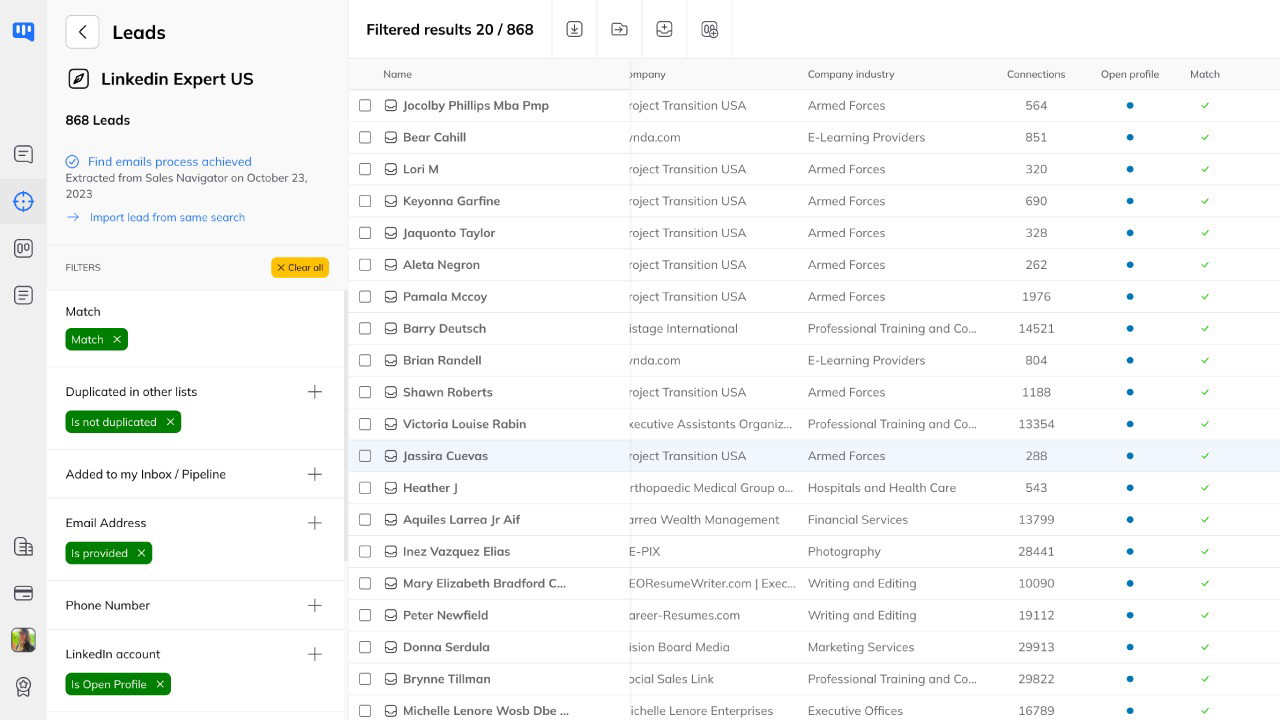Image resolution: width=1280 pixels, height=720 pixels.
Task: Open the Leads target icon in sidebar
Action: [x=23, y=201]
